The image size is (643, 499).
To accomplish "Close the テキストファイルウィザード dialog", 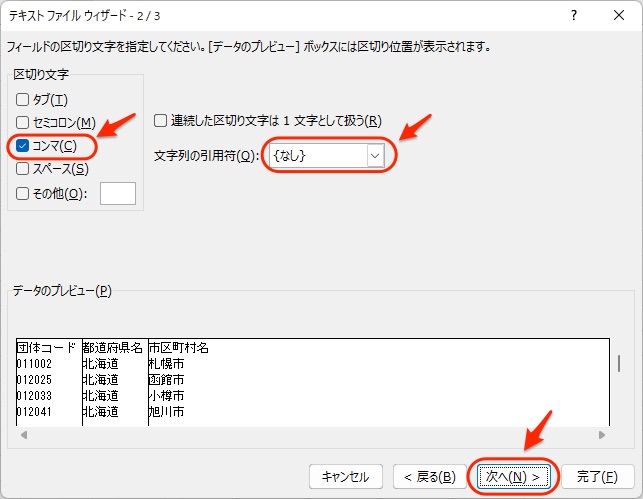I will pos(619,16).
